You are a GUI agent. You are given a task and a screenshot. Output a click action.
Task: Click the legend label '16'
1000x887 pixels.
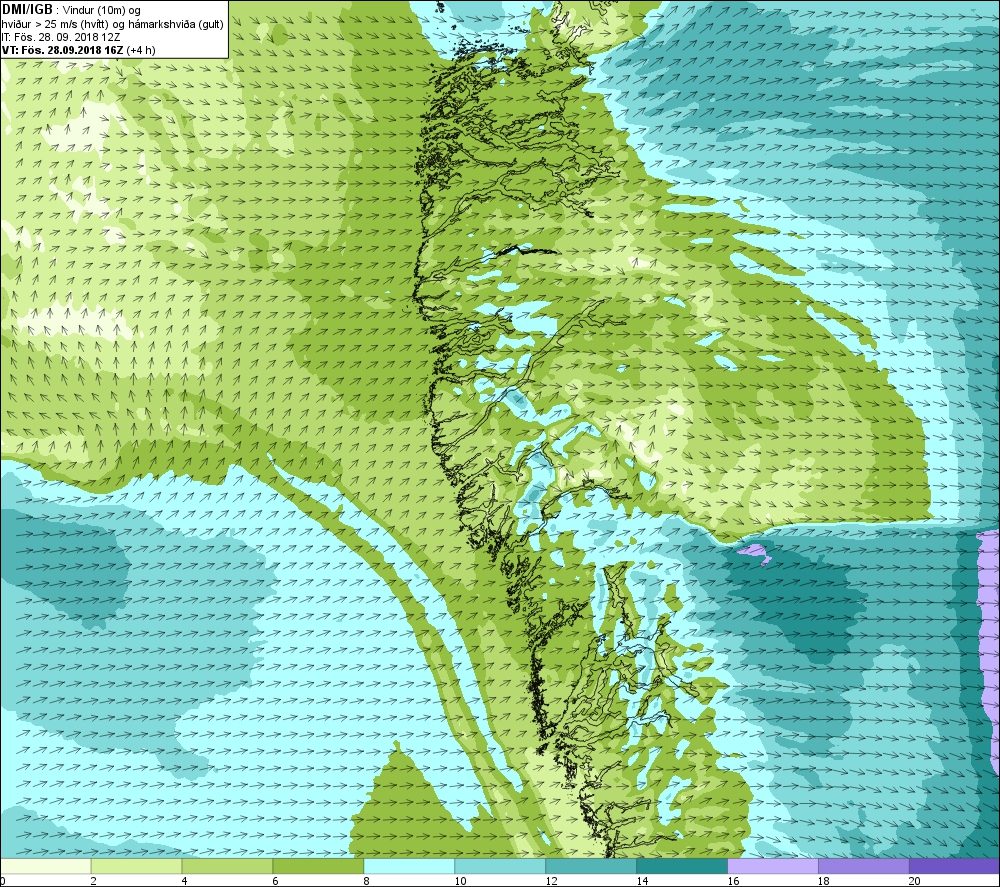[733, 881]
